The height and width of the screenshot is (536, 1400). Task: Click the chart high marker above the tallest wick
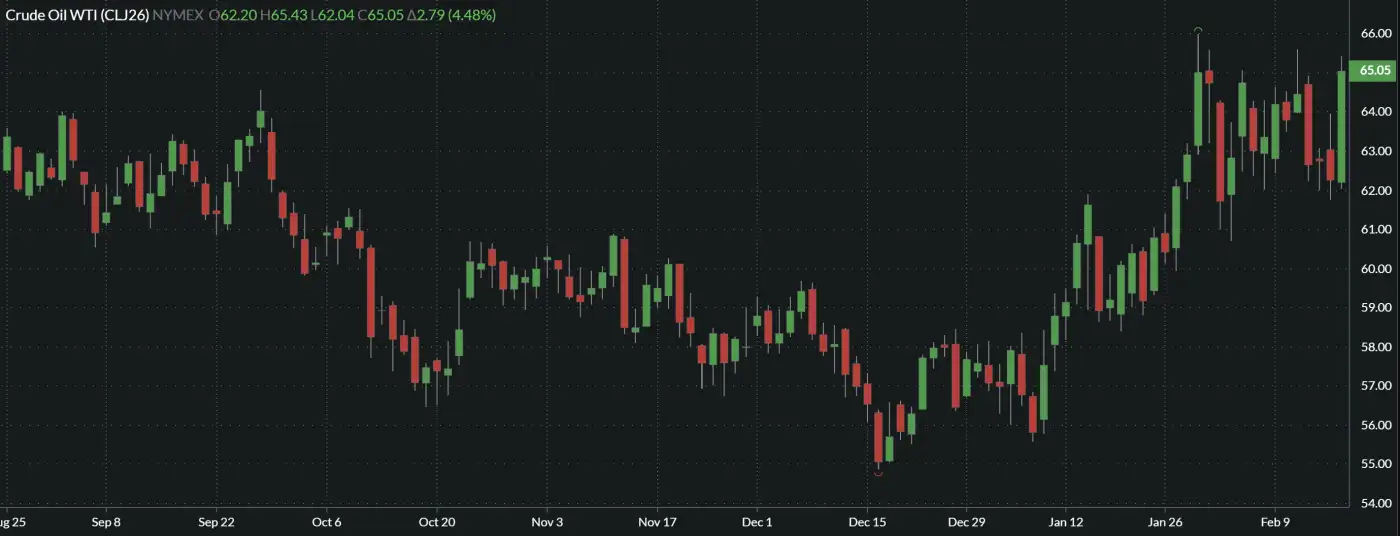(x=1198, y=31)
